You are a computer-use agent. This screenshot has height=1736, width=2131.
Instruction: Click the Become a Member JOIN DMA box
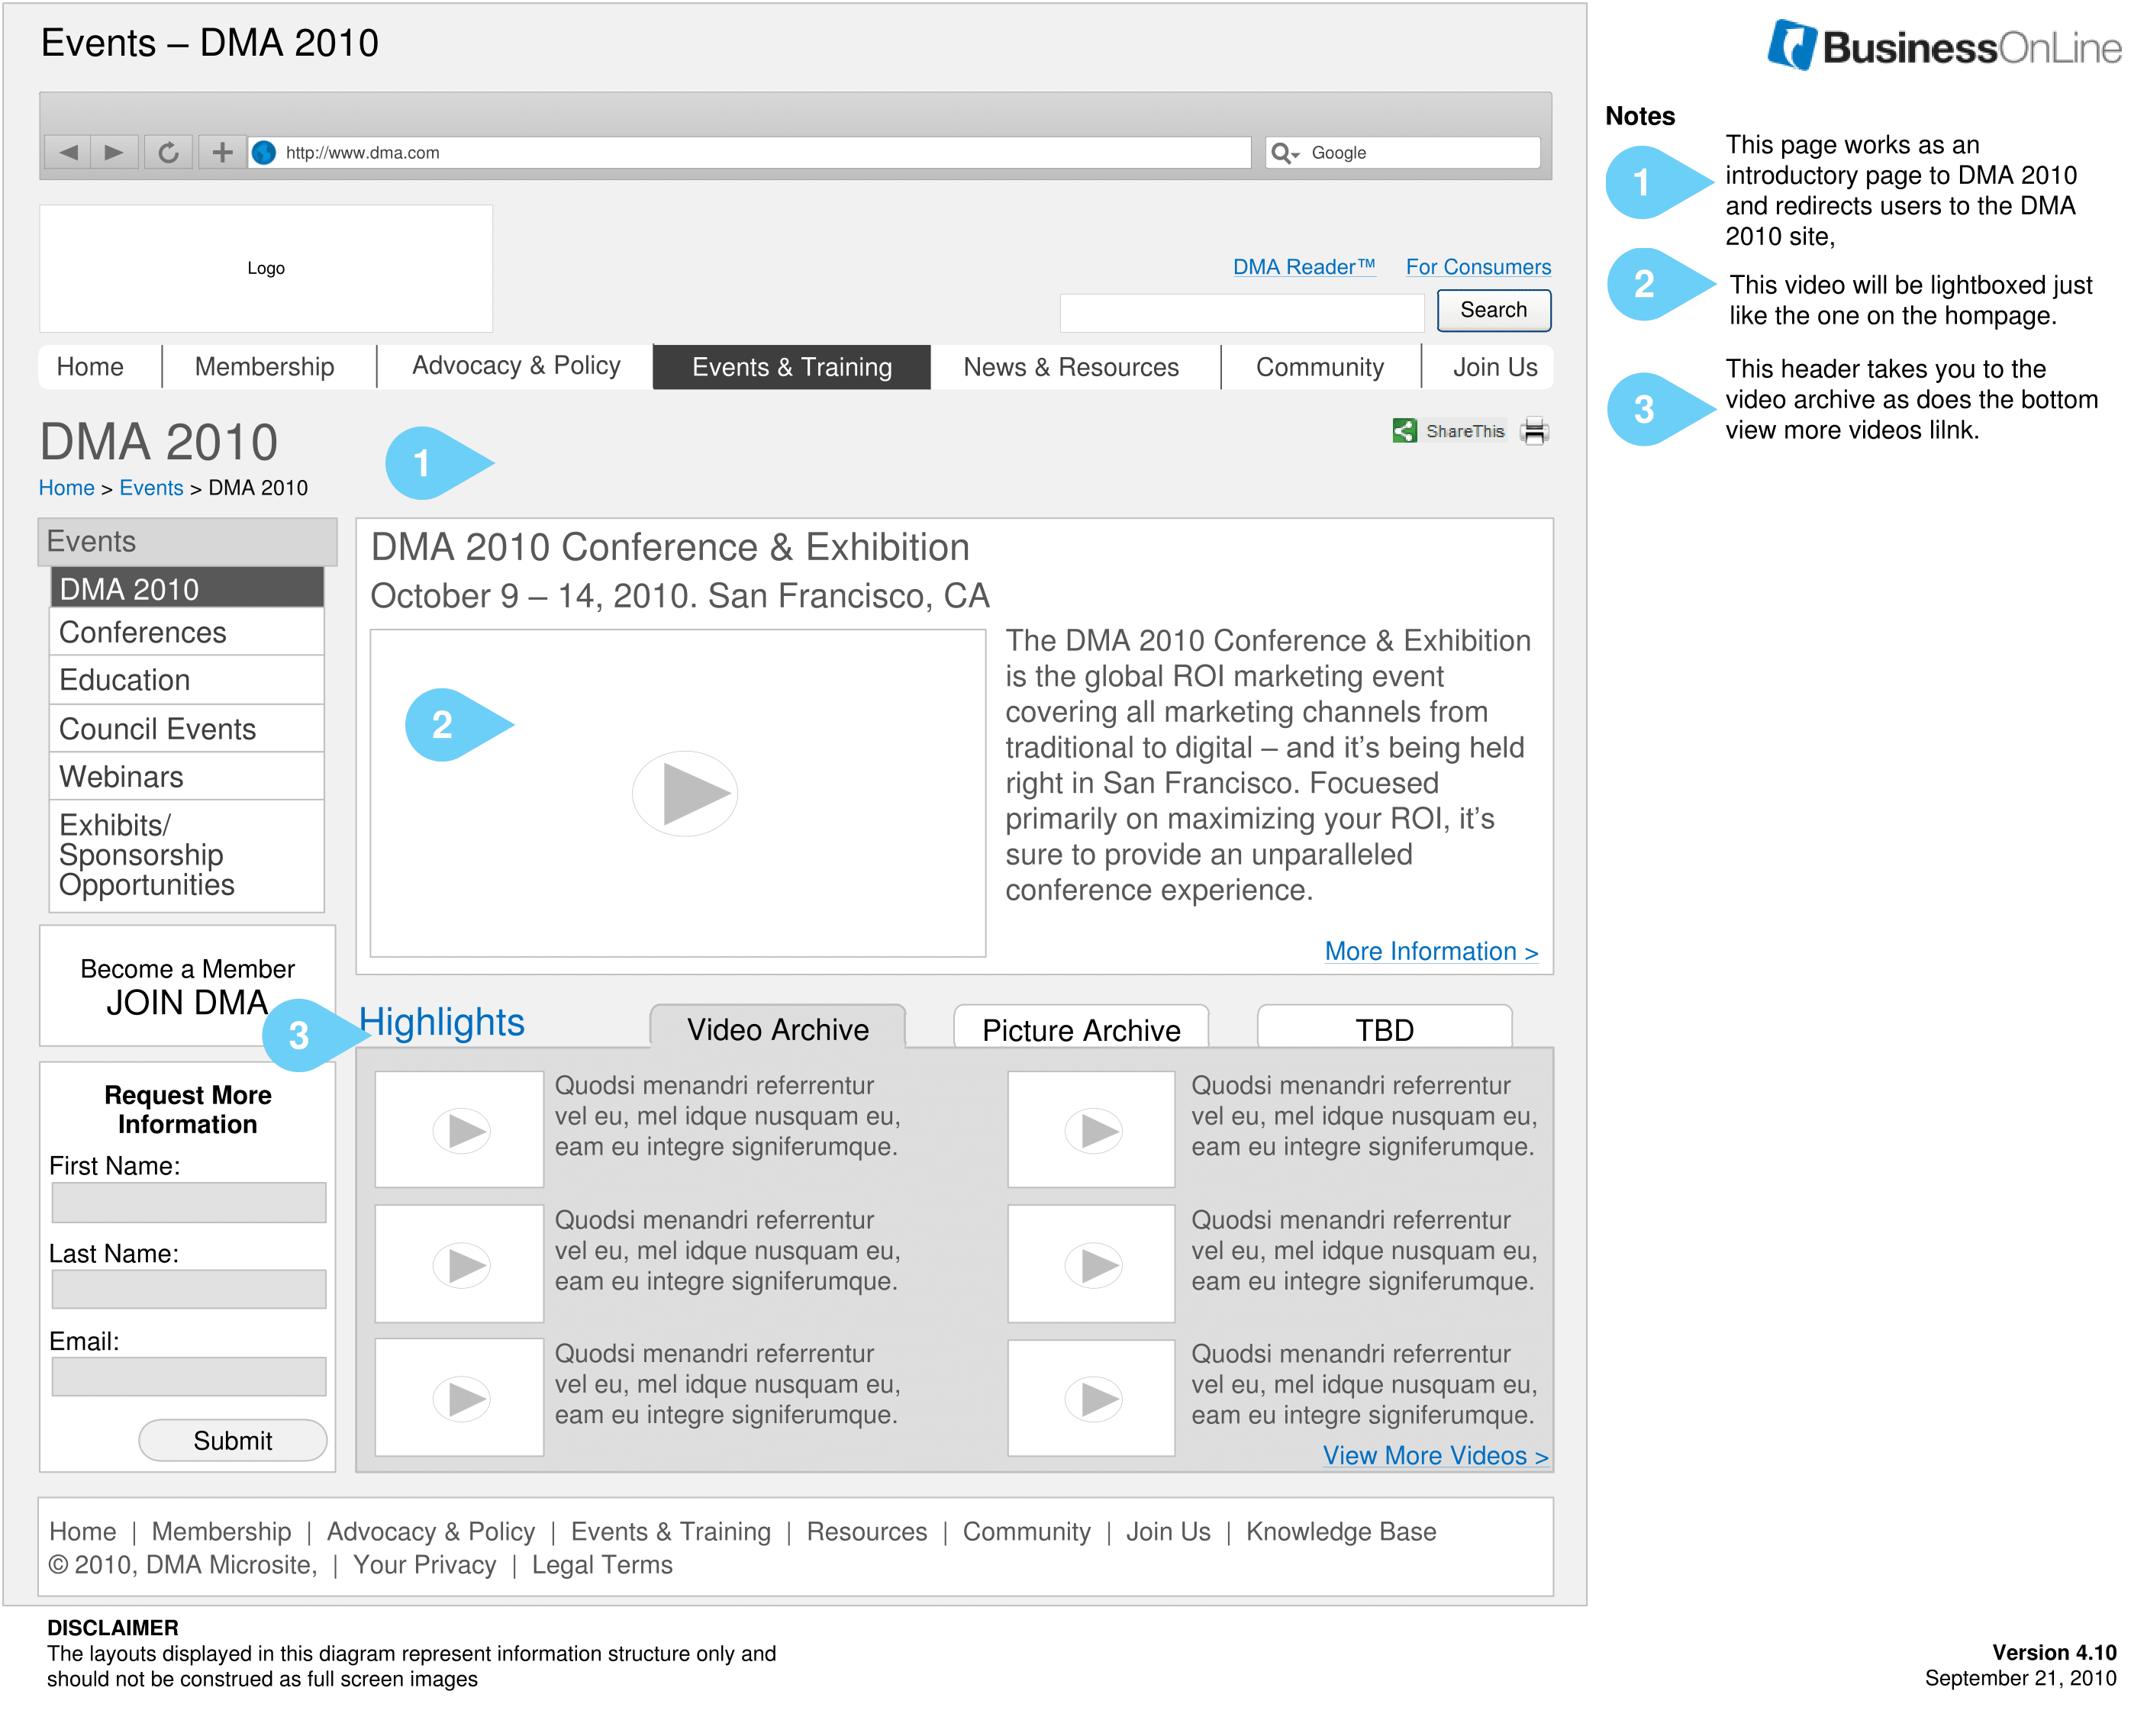coord(187,985)
